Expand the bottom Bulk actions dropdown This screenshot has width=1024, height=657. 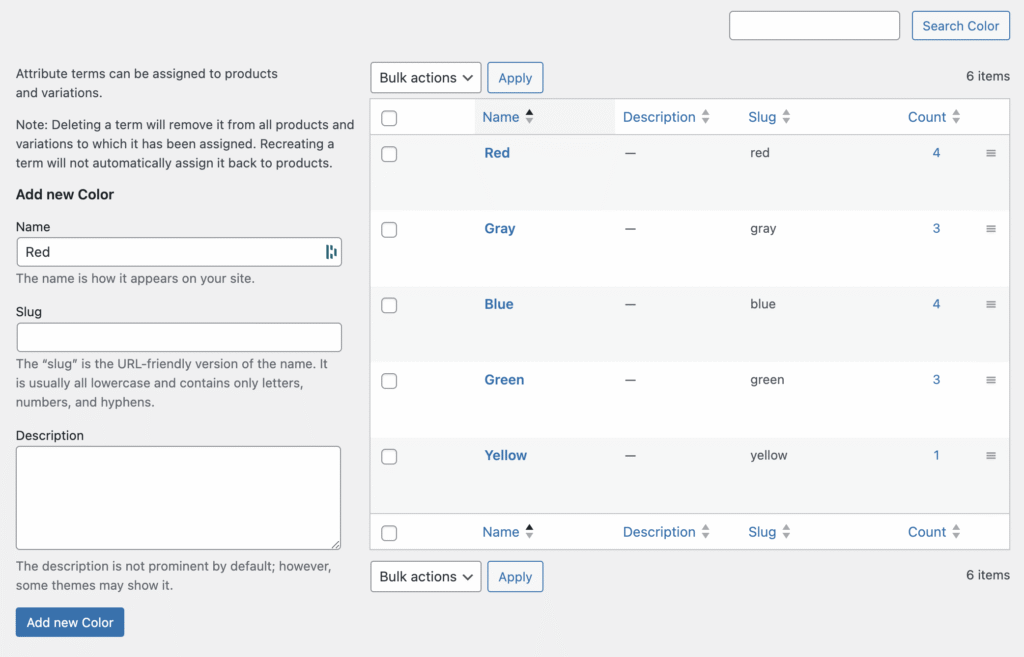pos(426,577)
